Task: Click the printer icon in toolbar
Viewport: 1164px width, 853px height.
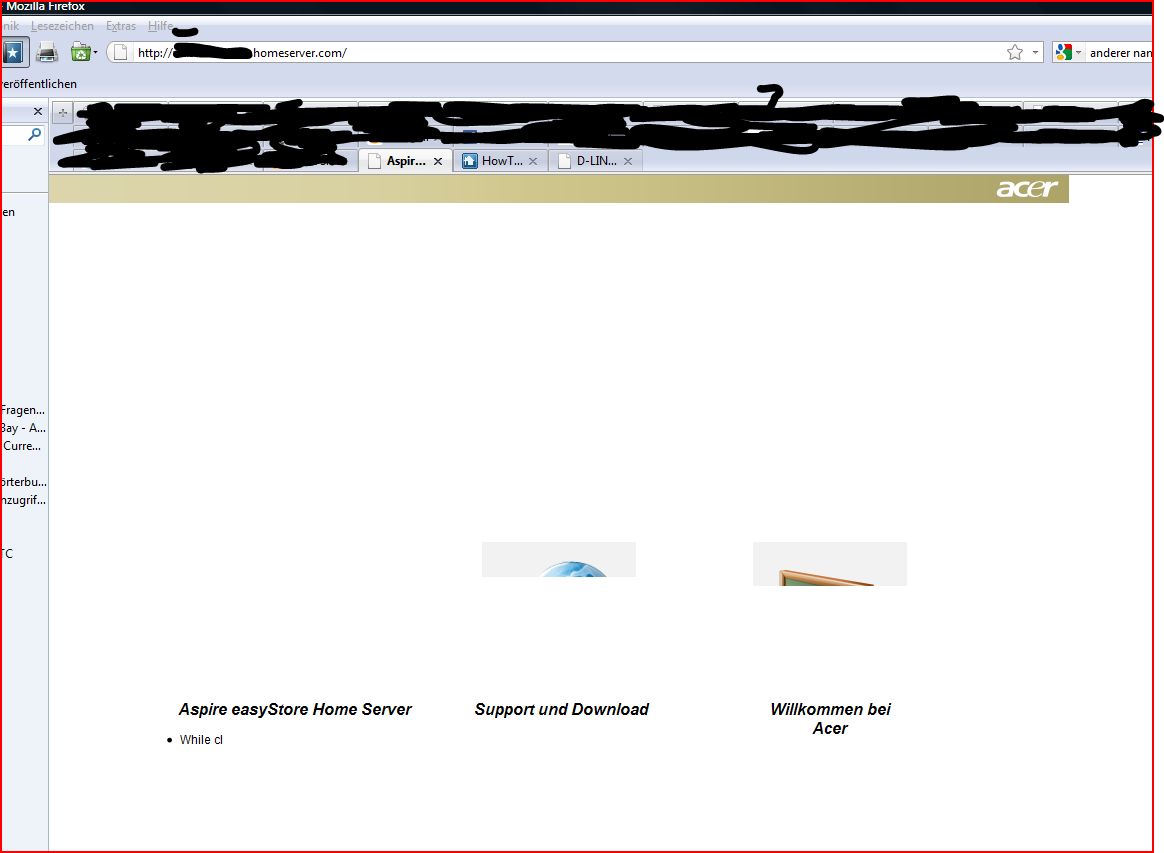Action: tap(47, 53)
